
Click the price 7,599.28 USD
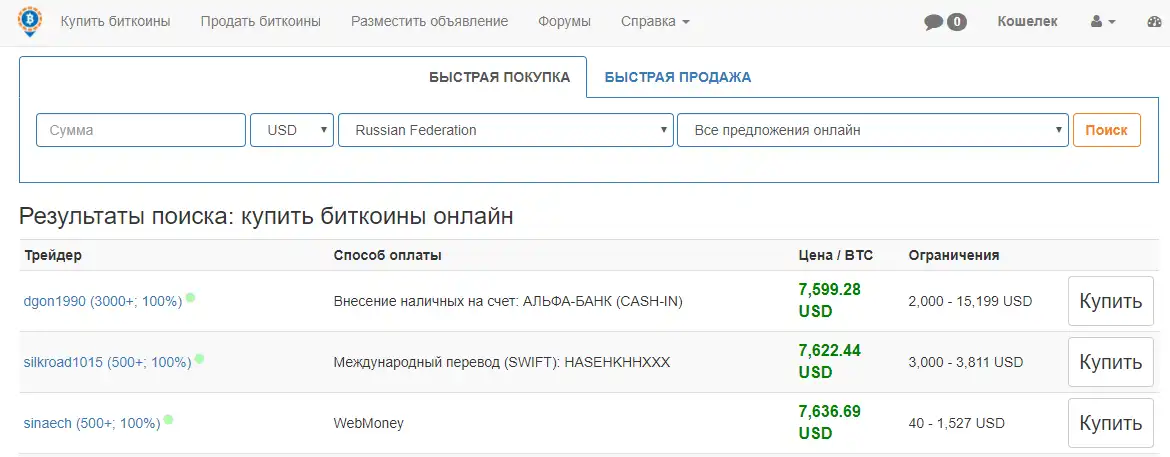829,300
